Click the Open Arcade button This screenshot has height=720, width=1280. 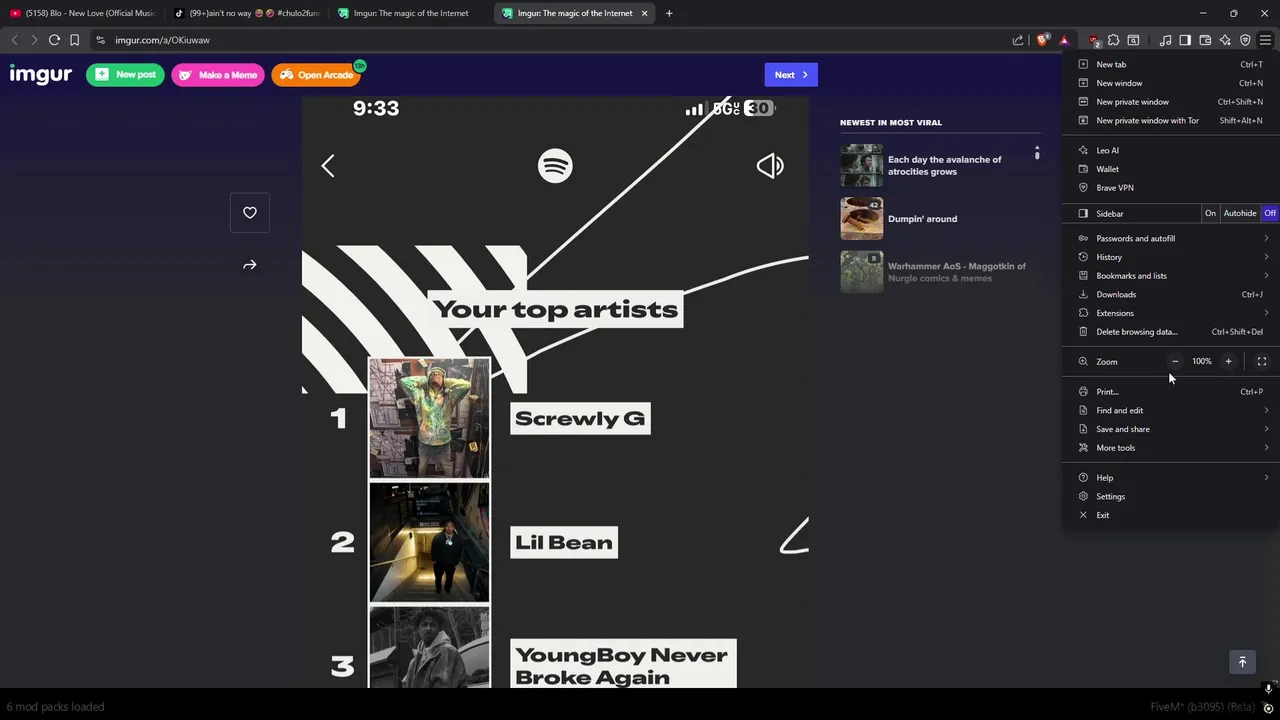point(316,75)
